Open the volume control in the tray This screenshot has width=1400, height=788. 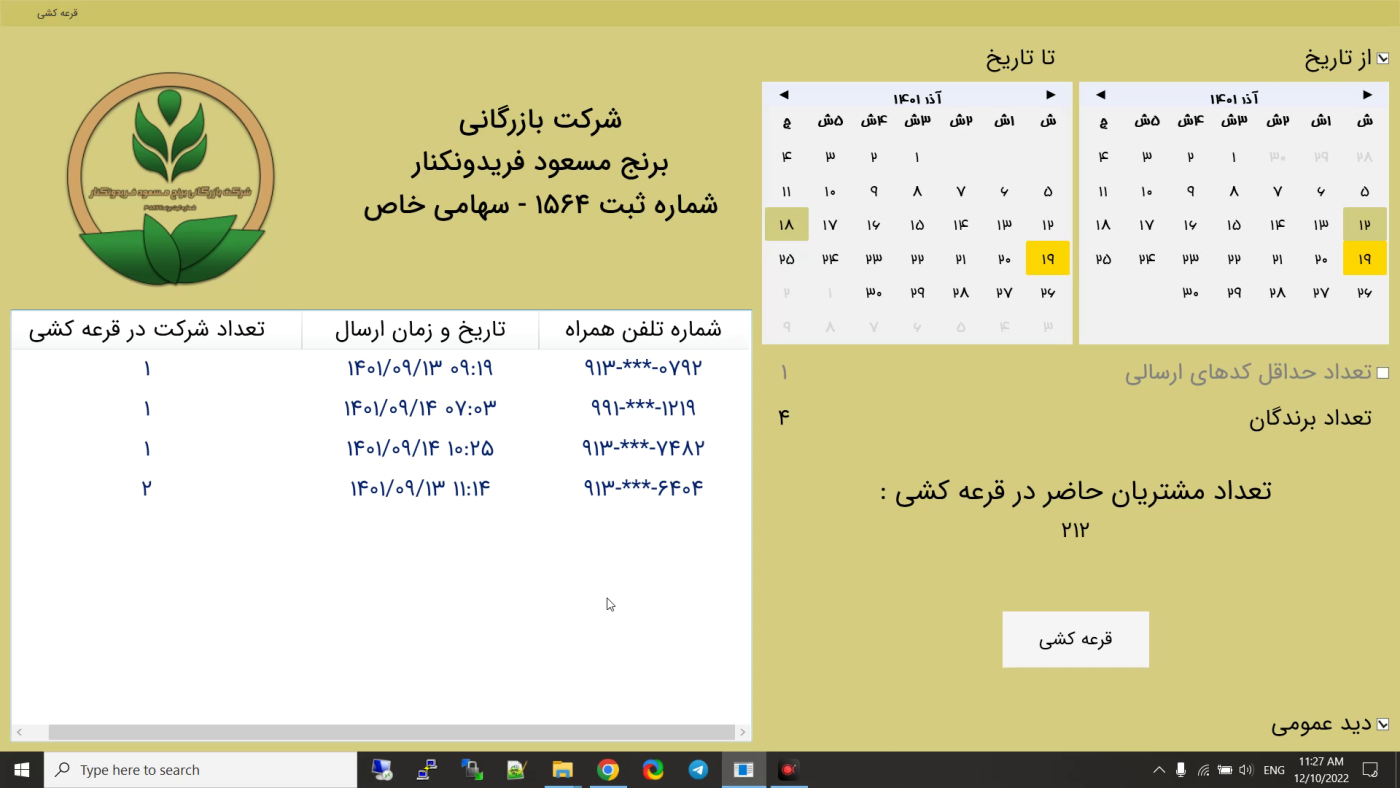(x=1246, y=770)
